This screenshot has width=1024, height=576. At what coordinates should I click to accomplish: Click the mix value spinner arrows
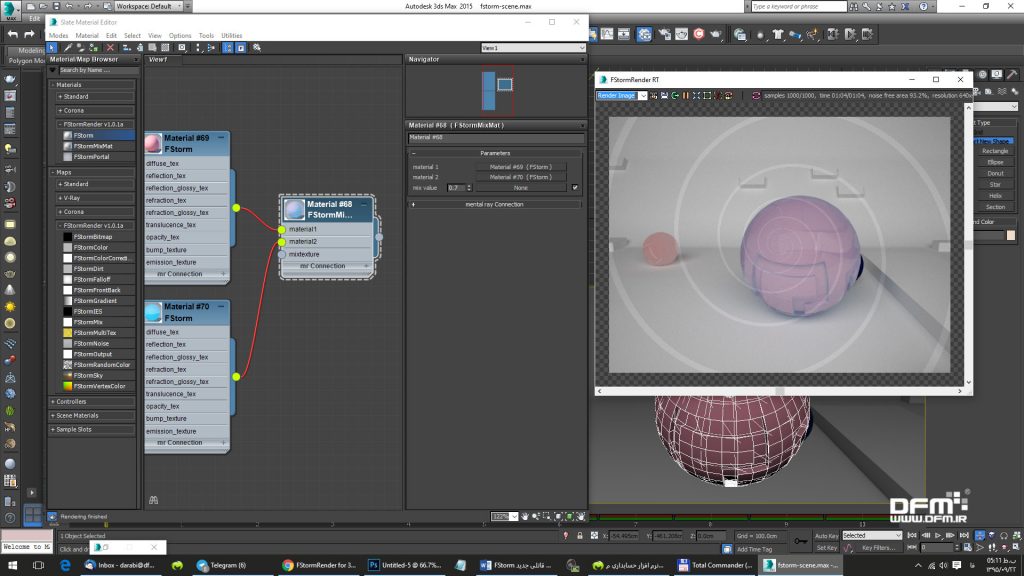tap(469, 188)
